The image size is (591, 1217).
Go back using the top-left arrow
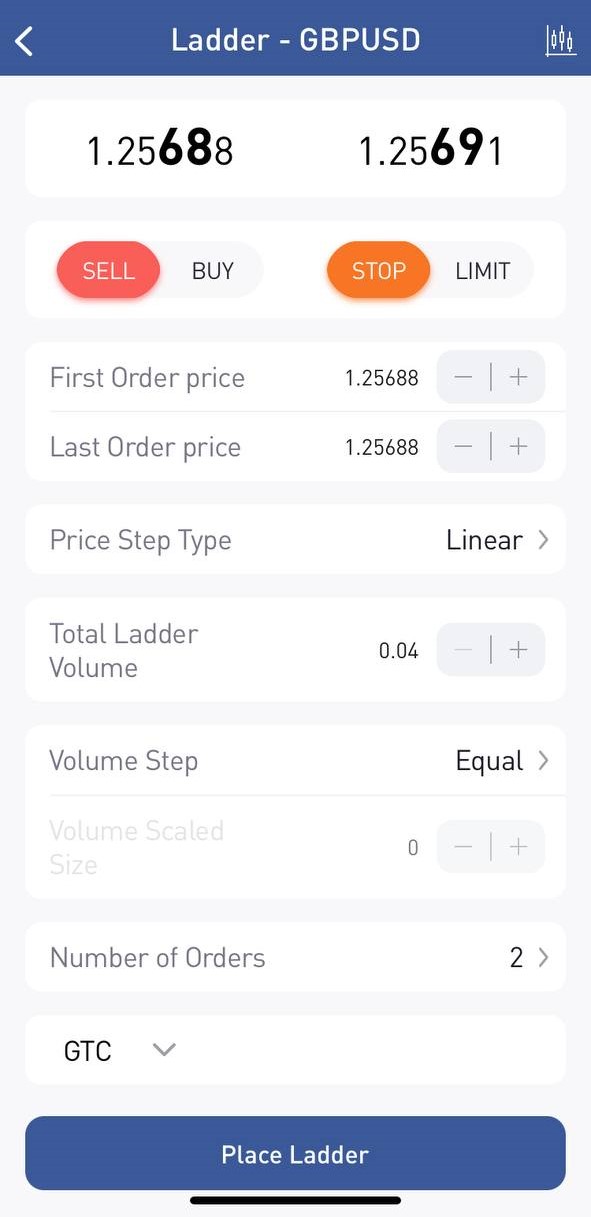25,41
